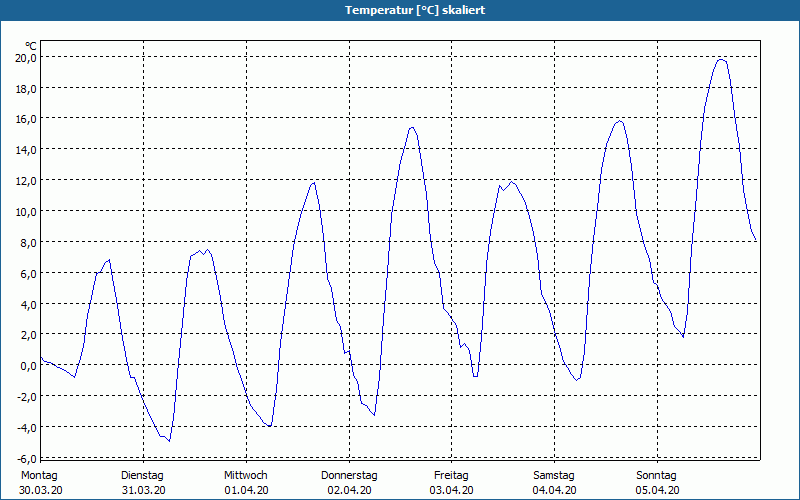Click the Donnerstag day label
800x500 pixels.
(349, 476)
